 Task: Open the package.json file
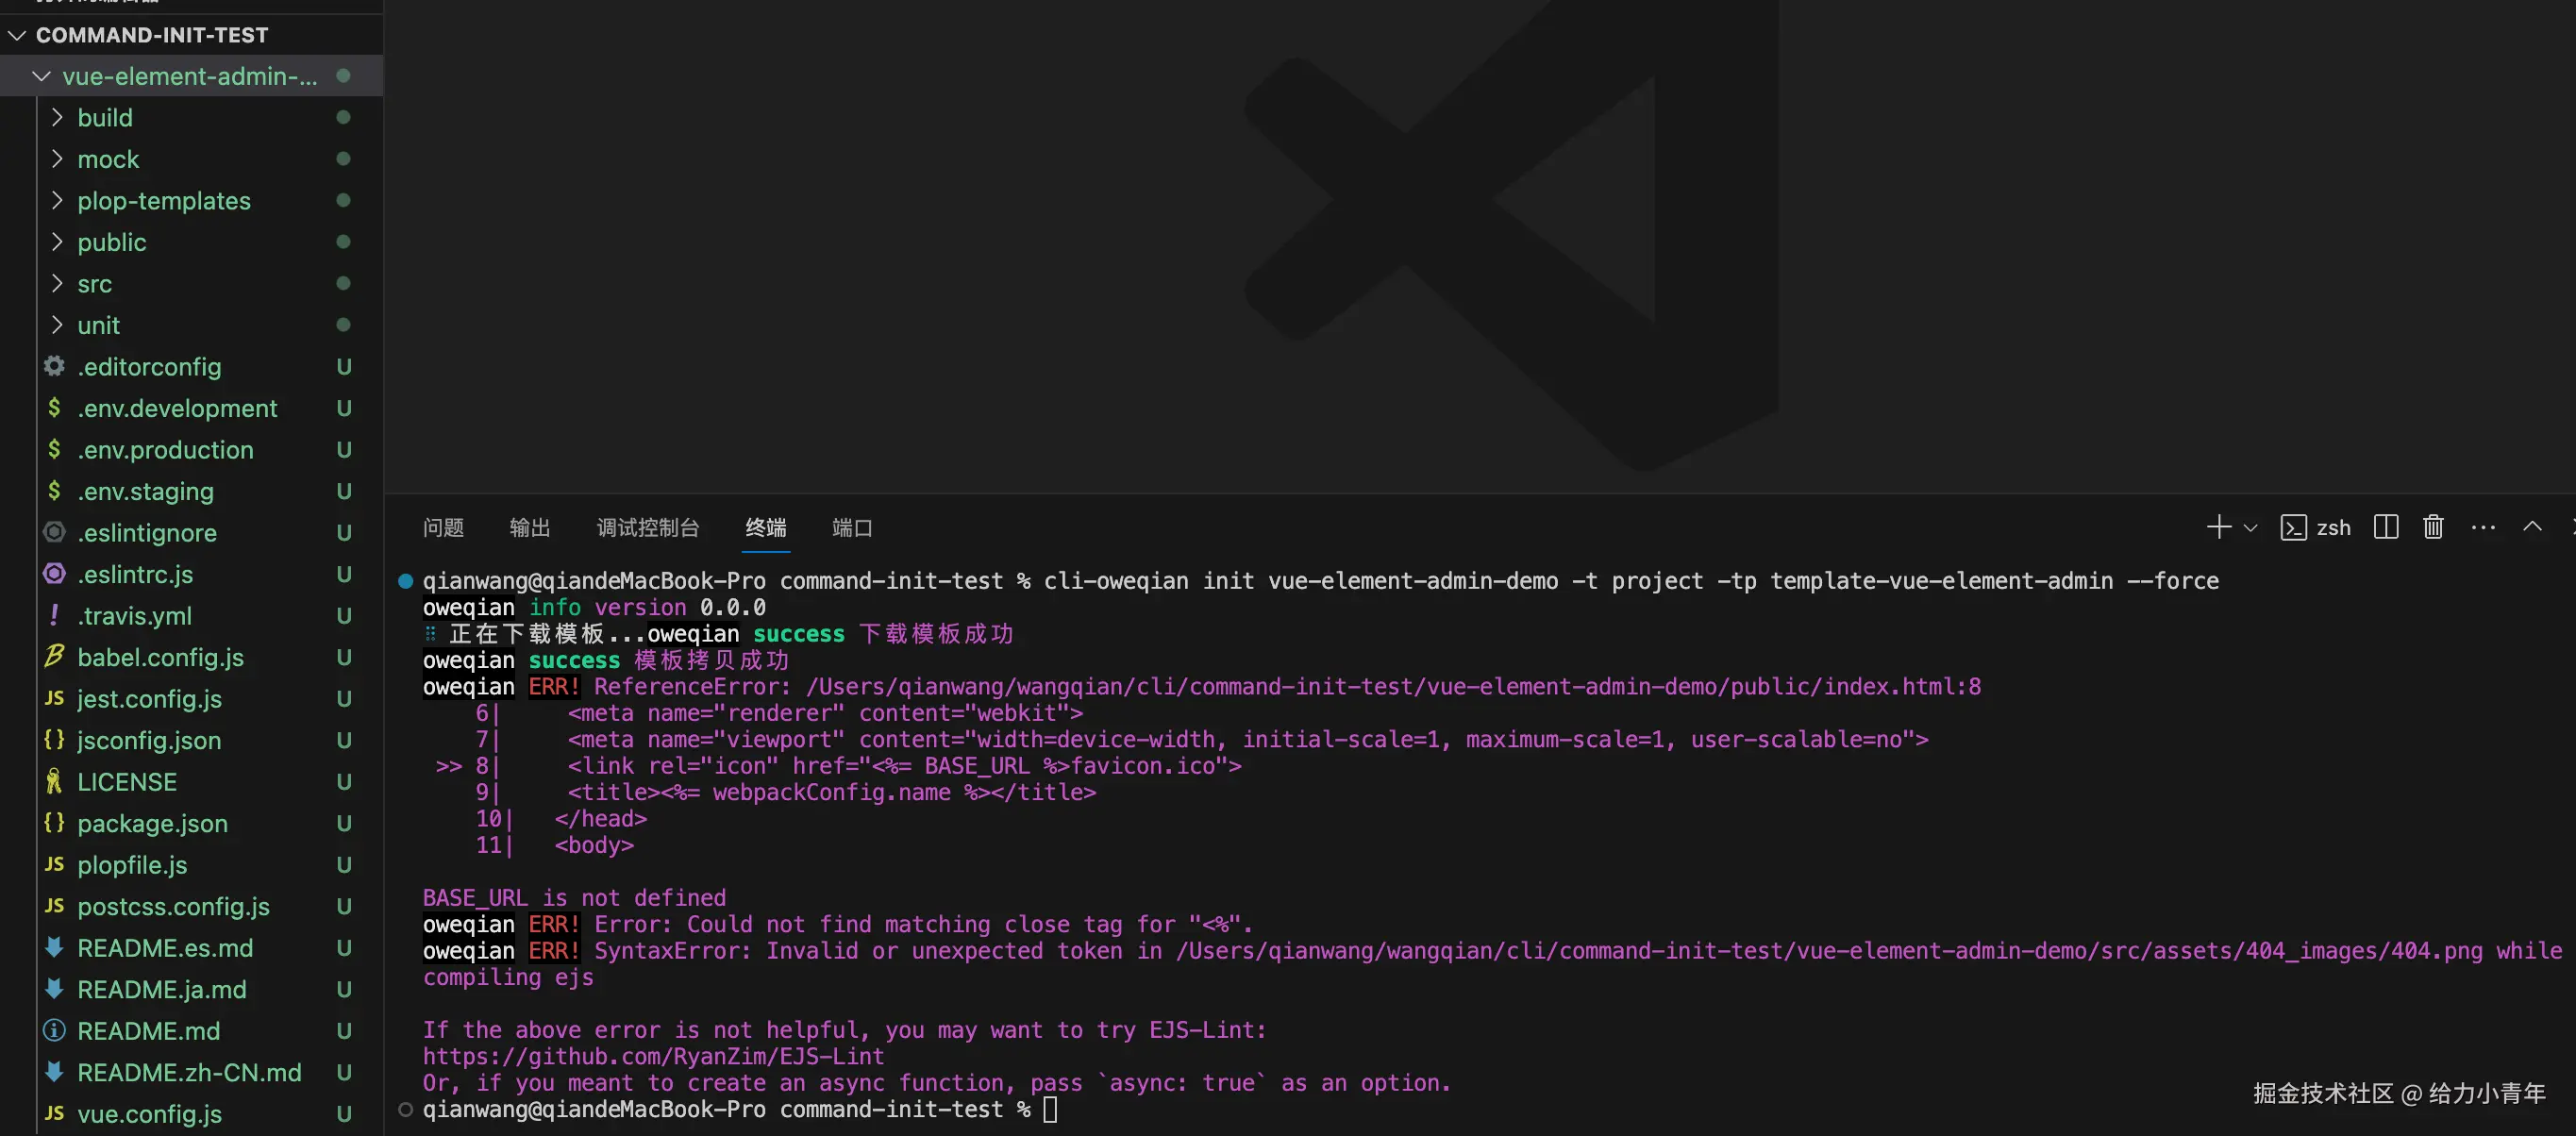(152, 823)
